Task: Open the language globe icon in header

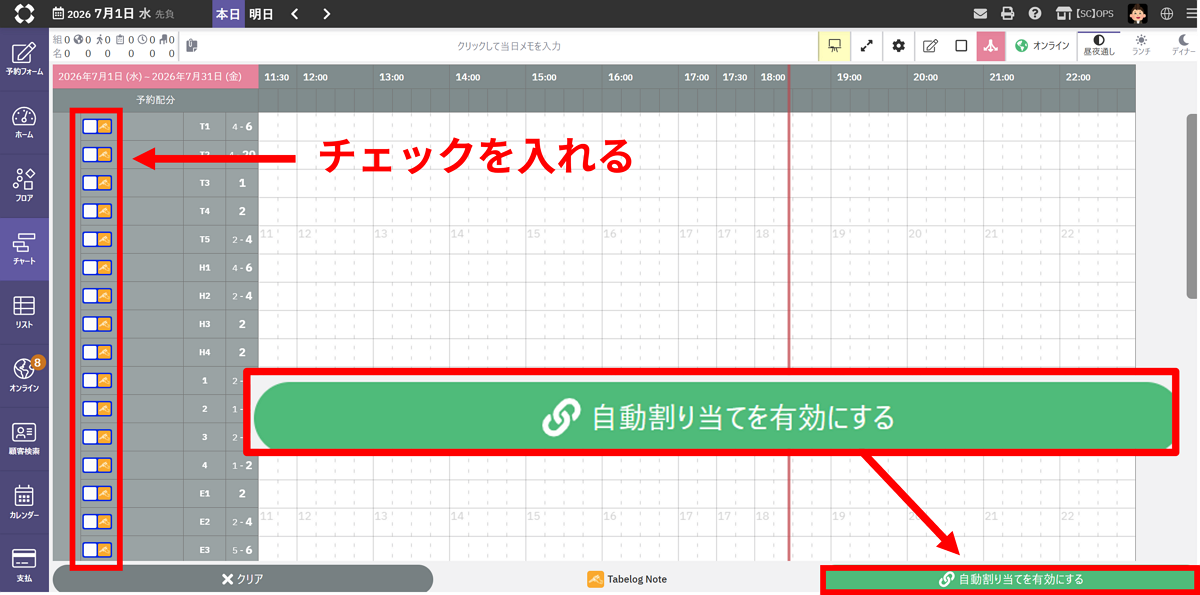Action: pyautogui.click(x=1167, y=14)
